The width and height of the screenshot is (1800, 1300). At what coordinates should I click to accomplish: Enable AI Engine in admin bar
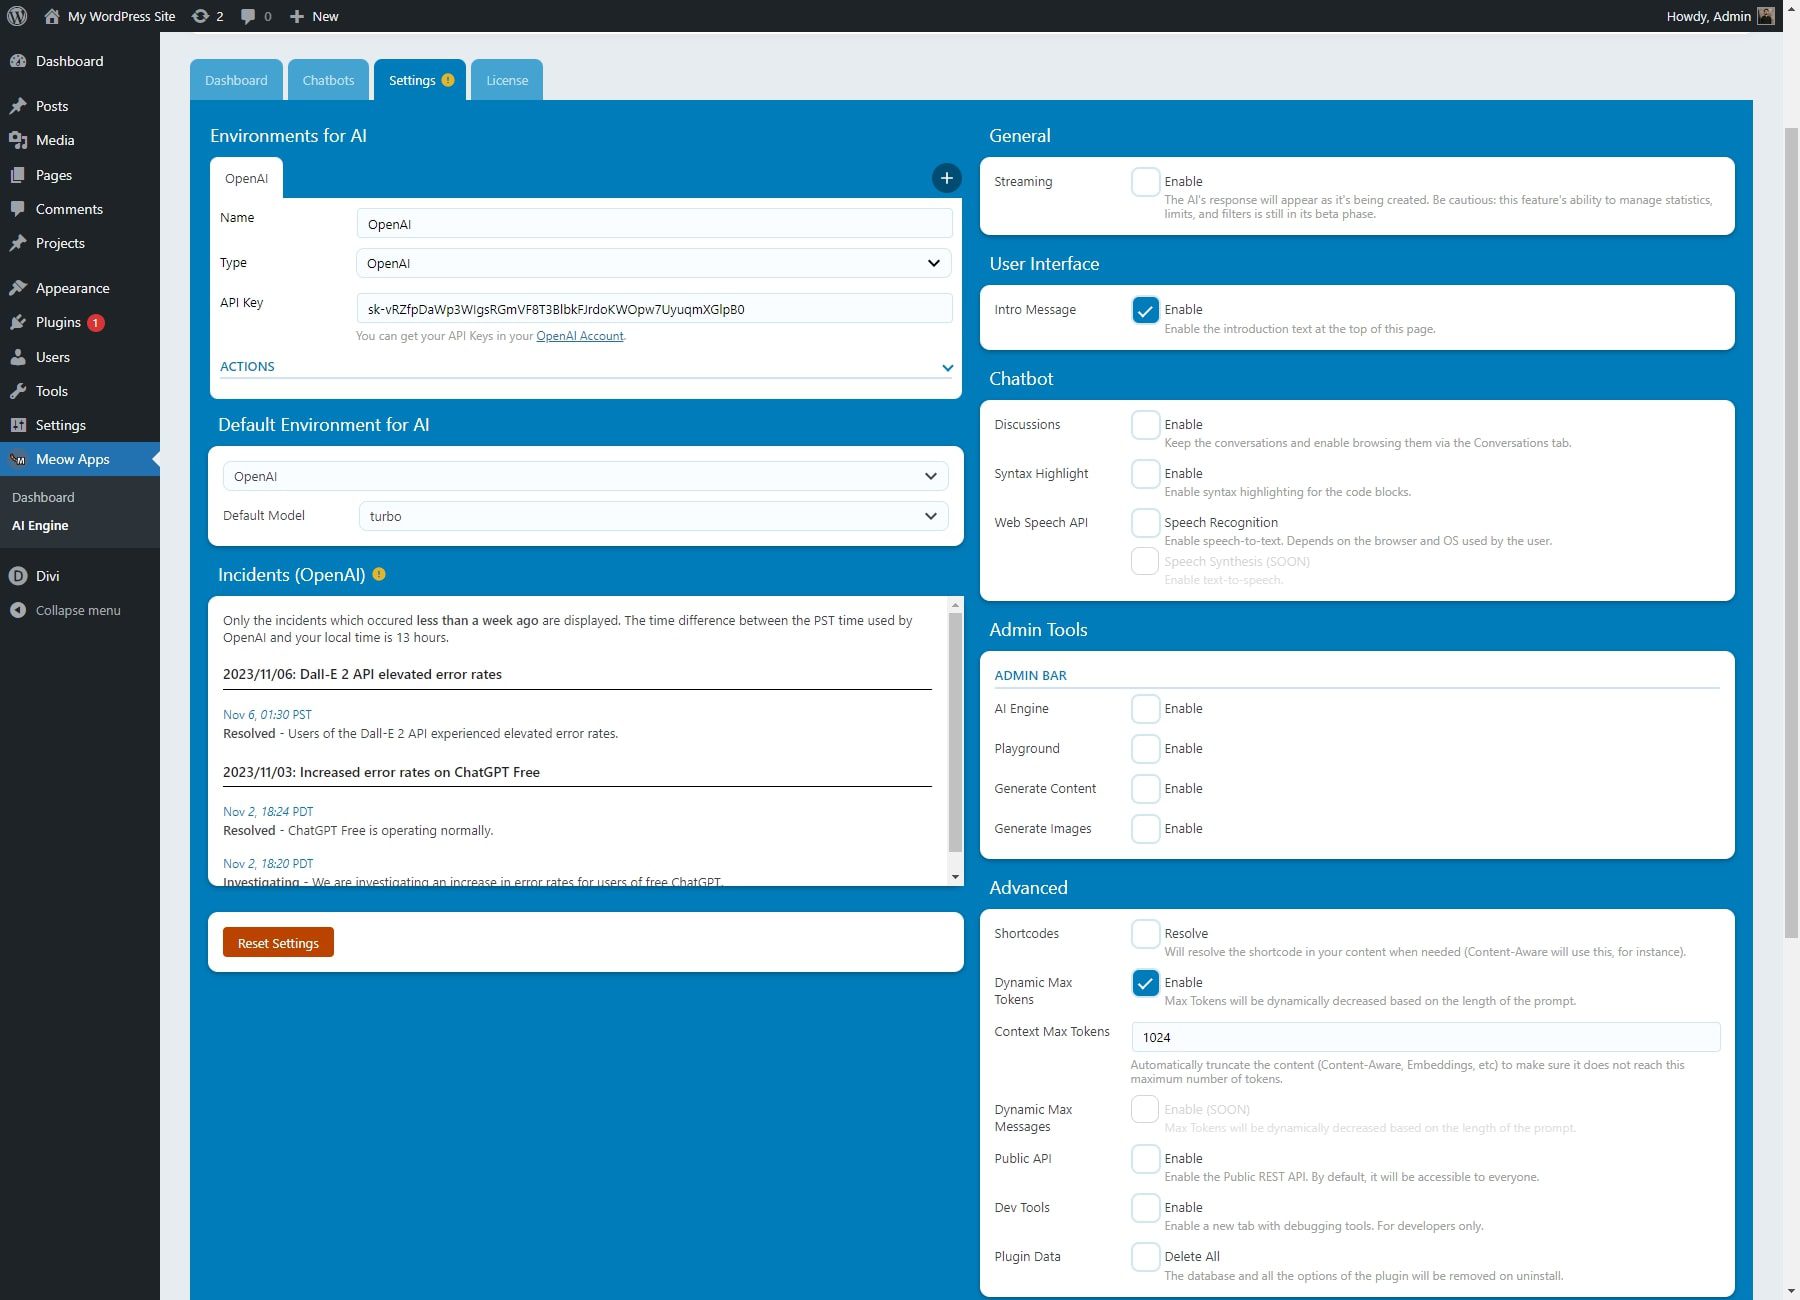pyautogui.click(x=1145, y=709)
